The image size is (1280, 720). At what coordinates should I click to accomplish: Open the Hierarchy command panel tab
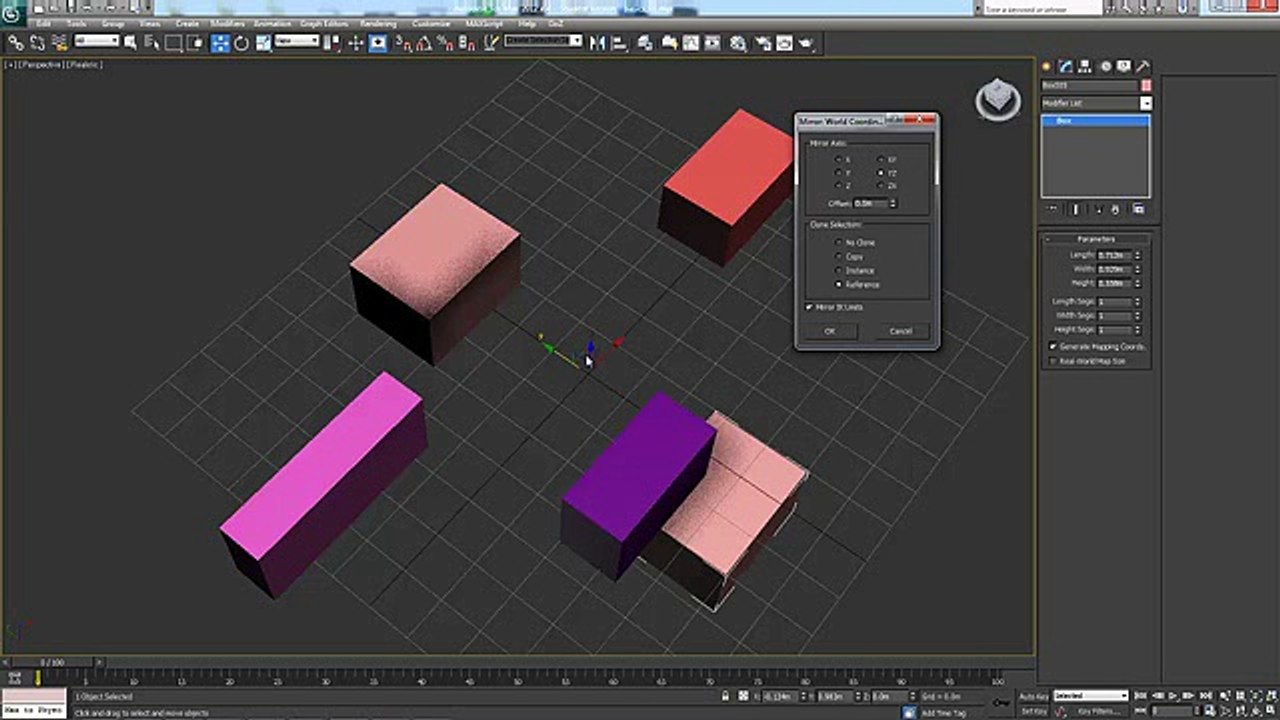(1086, 67)
